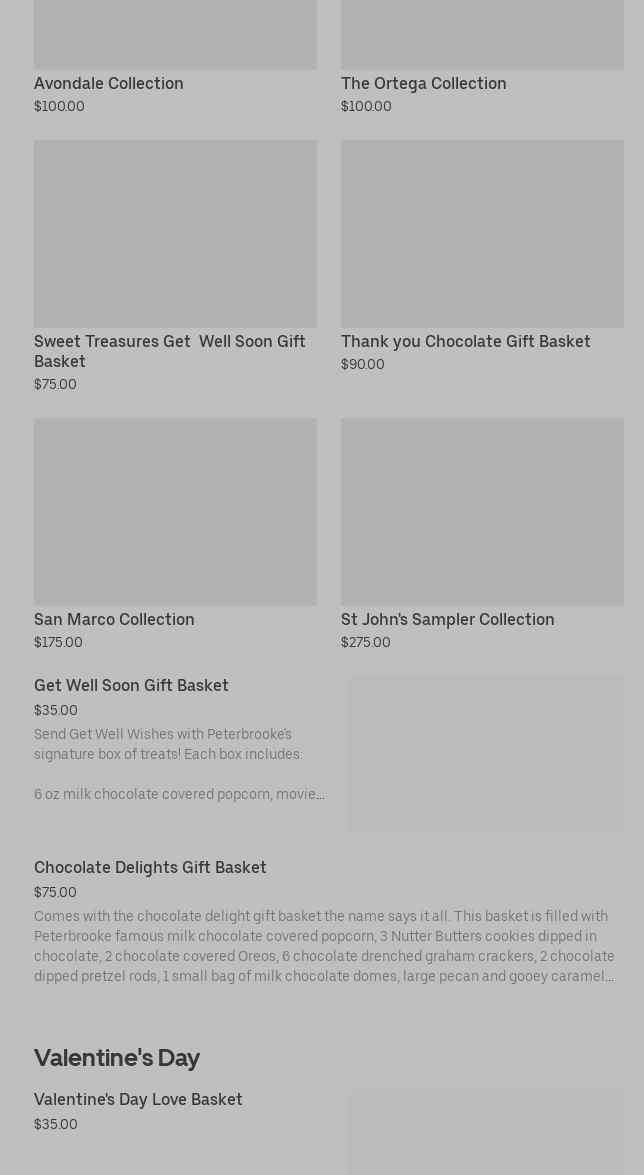Open Chocolate Delights Gift Basket title

pos(150,868)
